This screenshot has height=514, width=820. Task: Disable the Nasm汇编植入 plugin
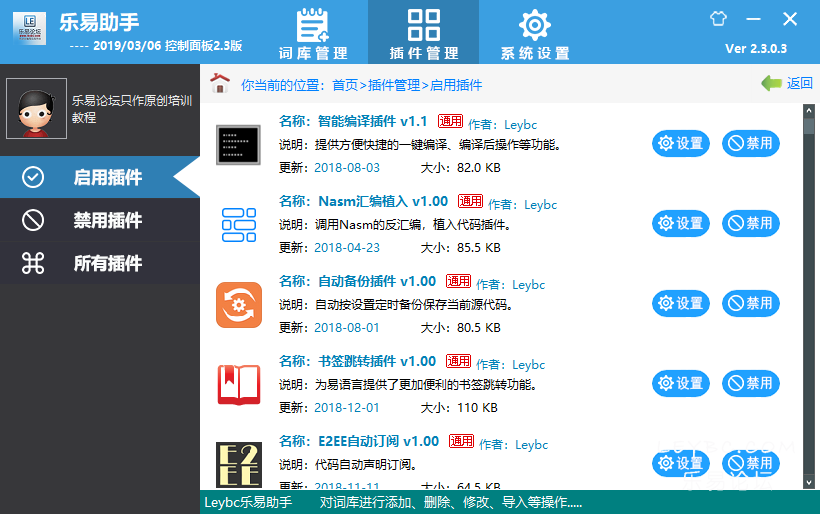point(750,224)
